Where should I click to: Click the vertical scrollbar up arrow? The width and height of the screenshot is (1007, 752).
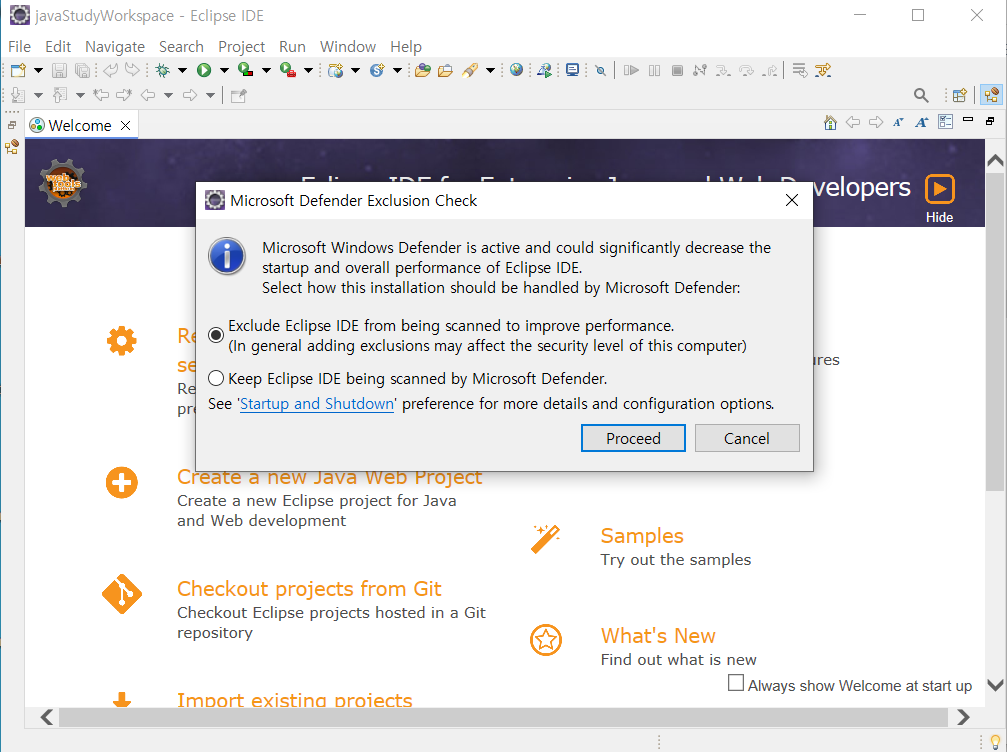995,160
